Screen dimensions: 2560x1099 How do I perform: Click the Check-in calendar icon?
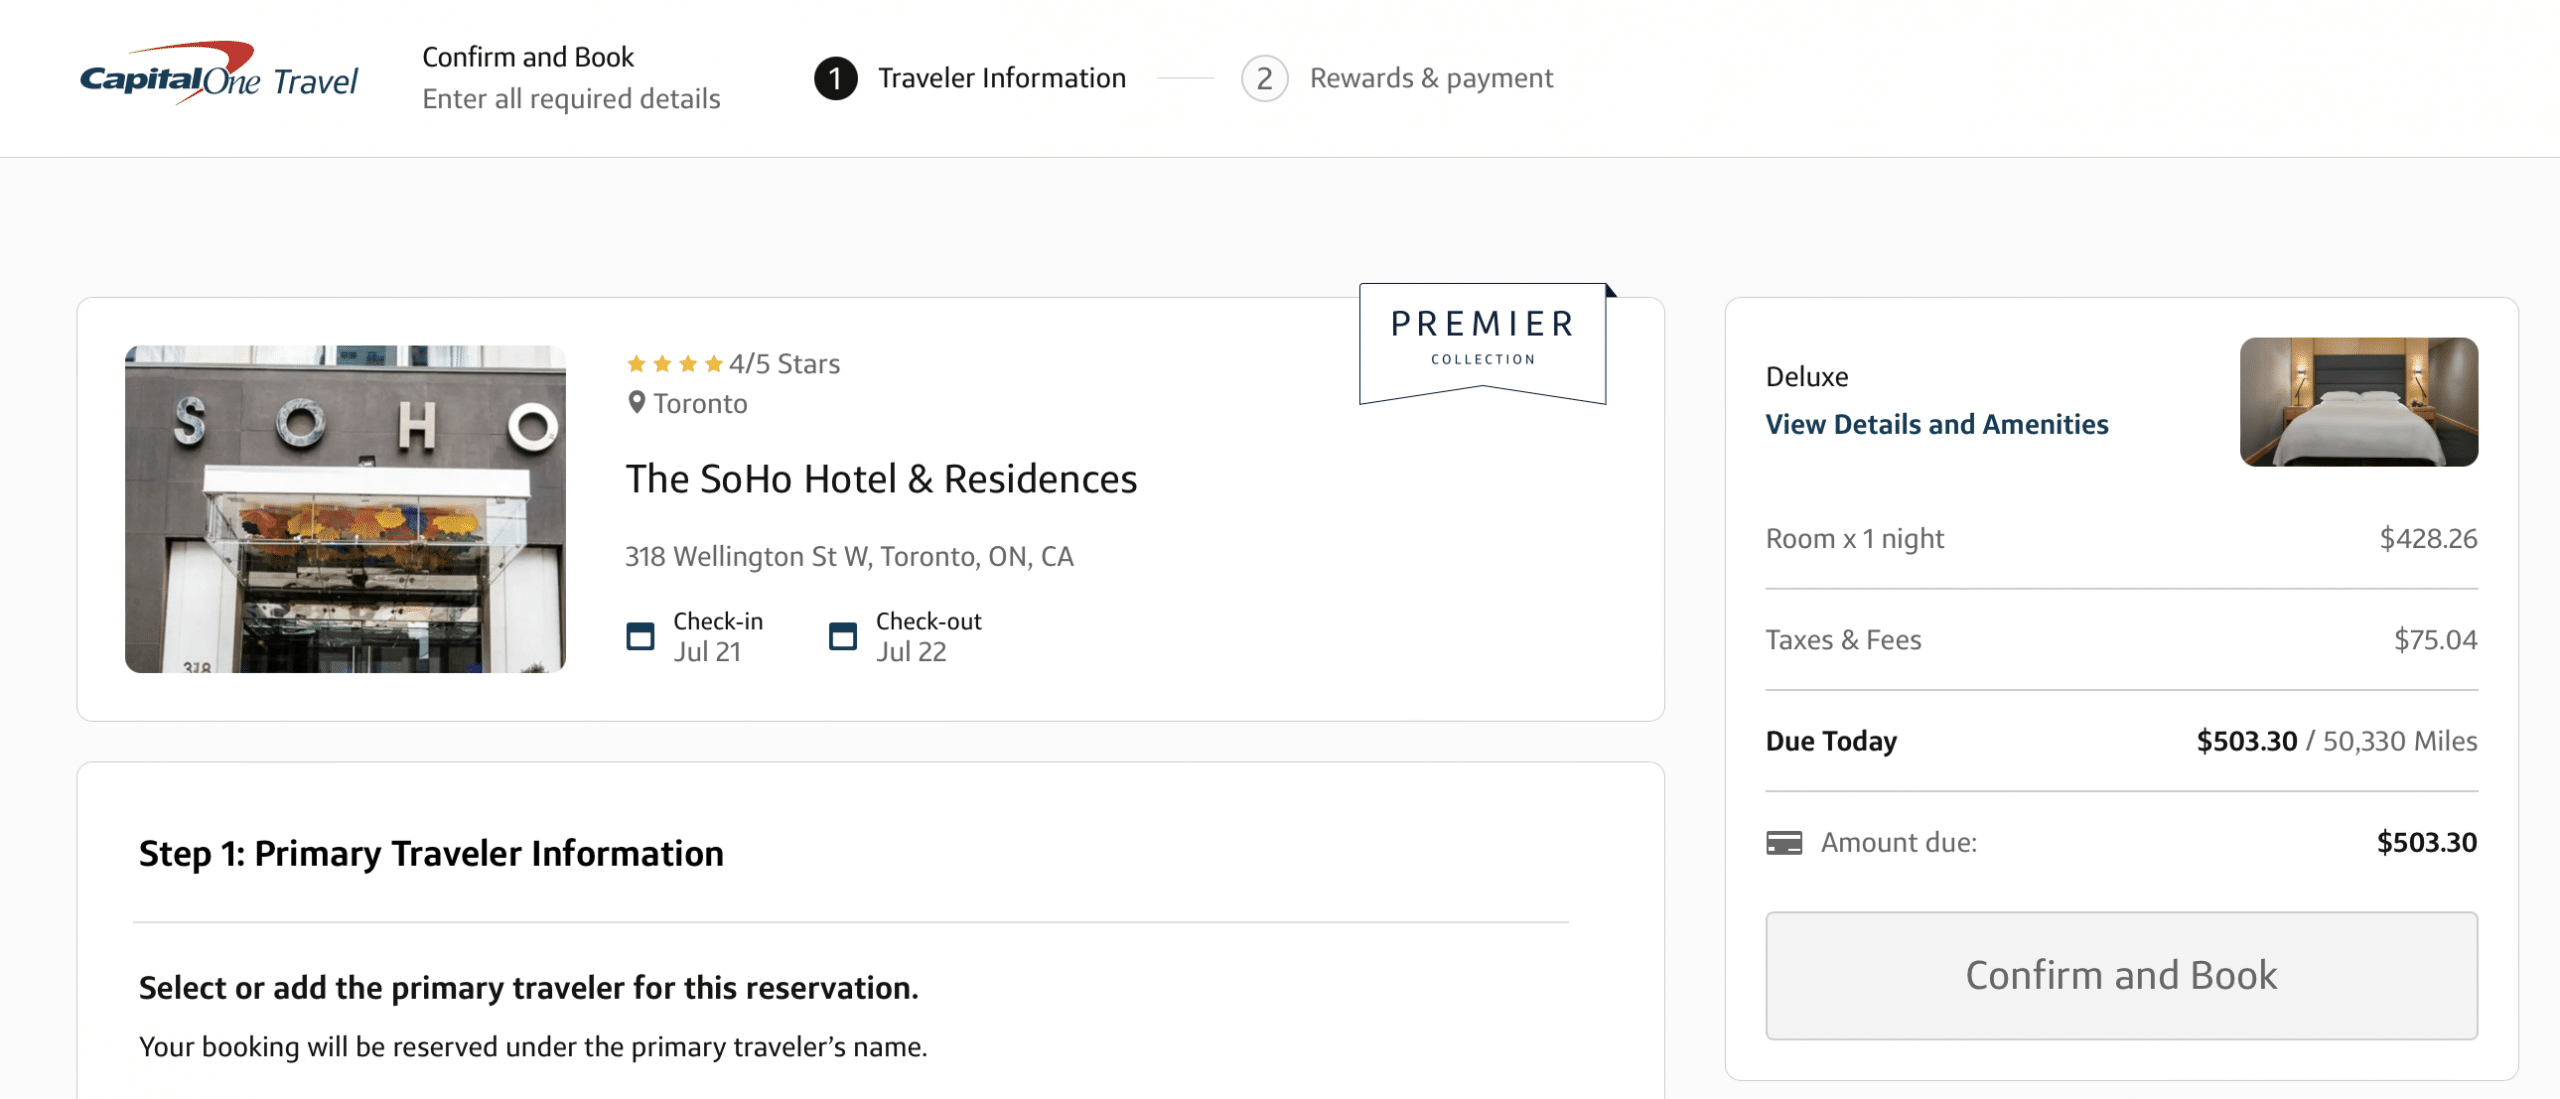[x=640, y=636]
